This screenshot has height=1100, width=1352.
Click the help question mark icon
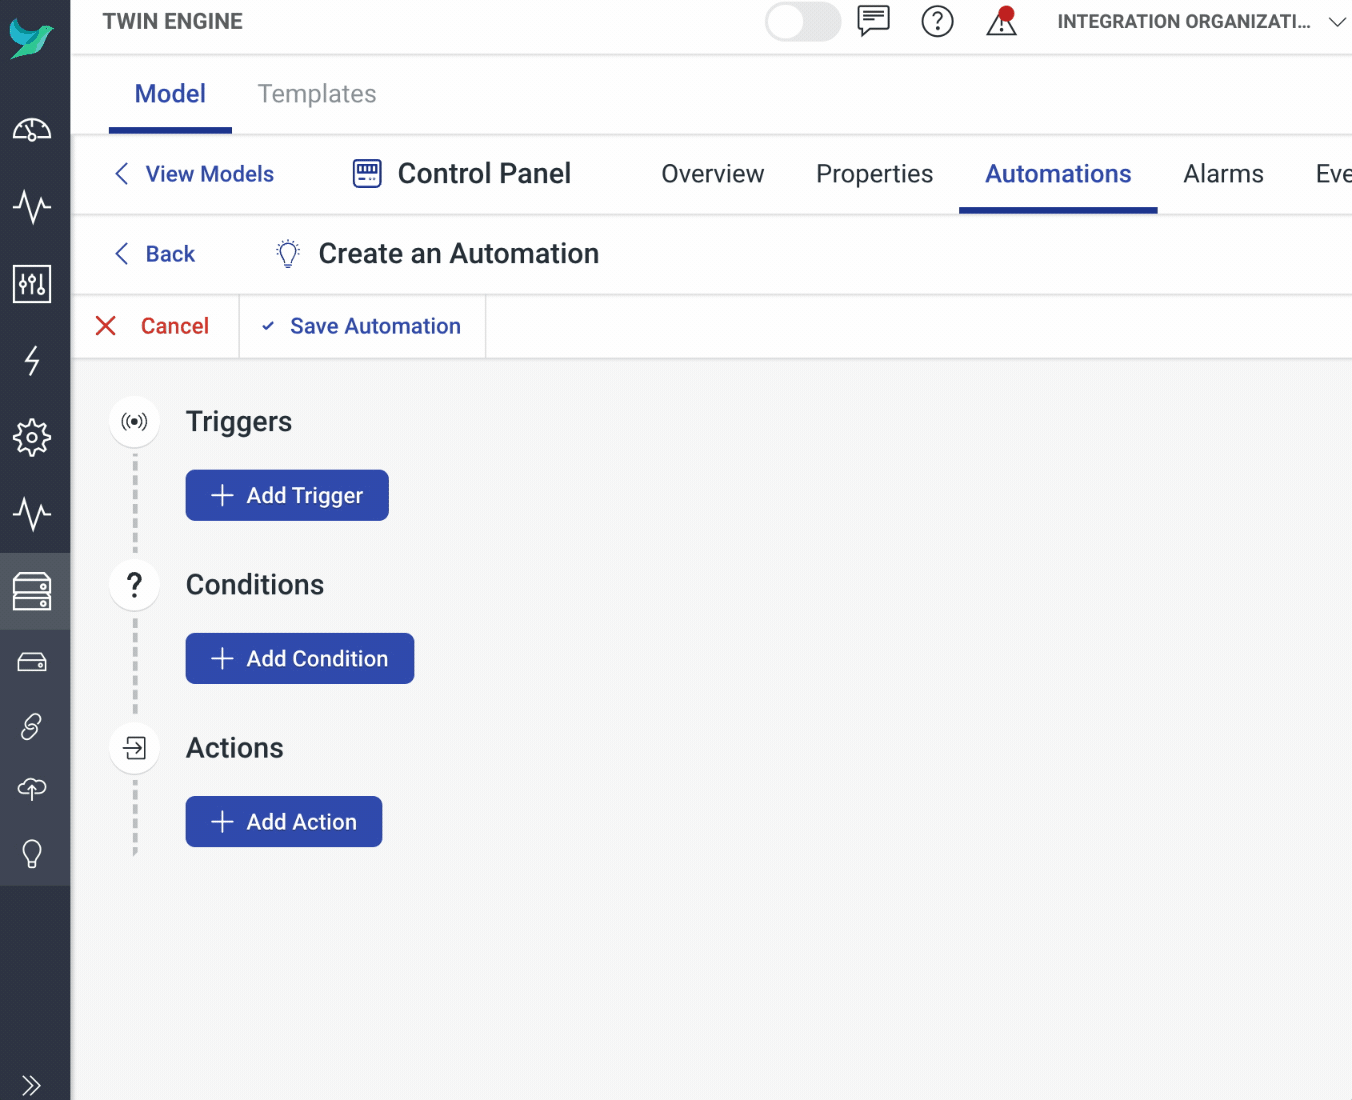937,21
